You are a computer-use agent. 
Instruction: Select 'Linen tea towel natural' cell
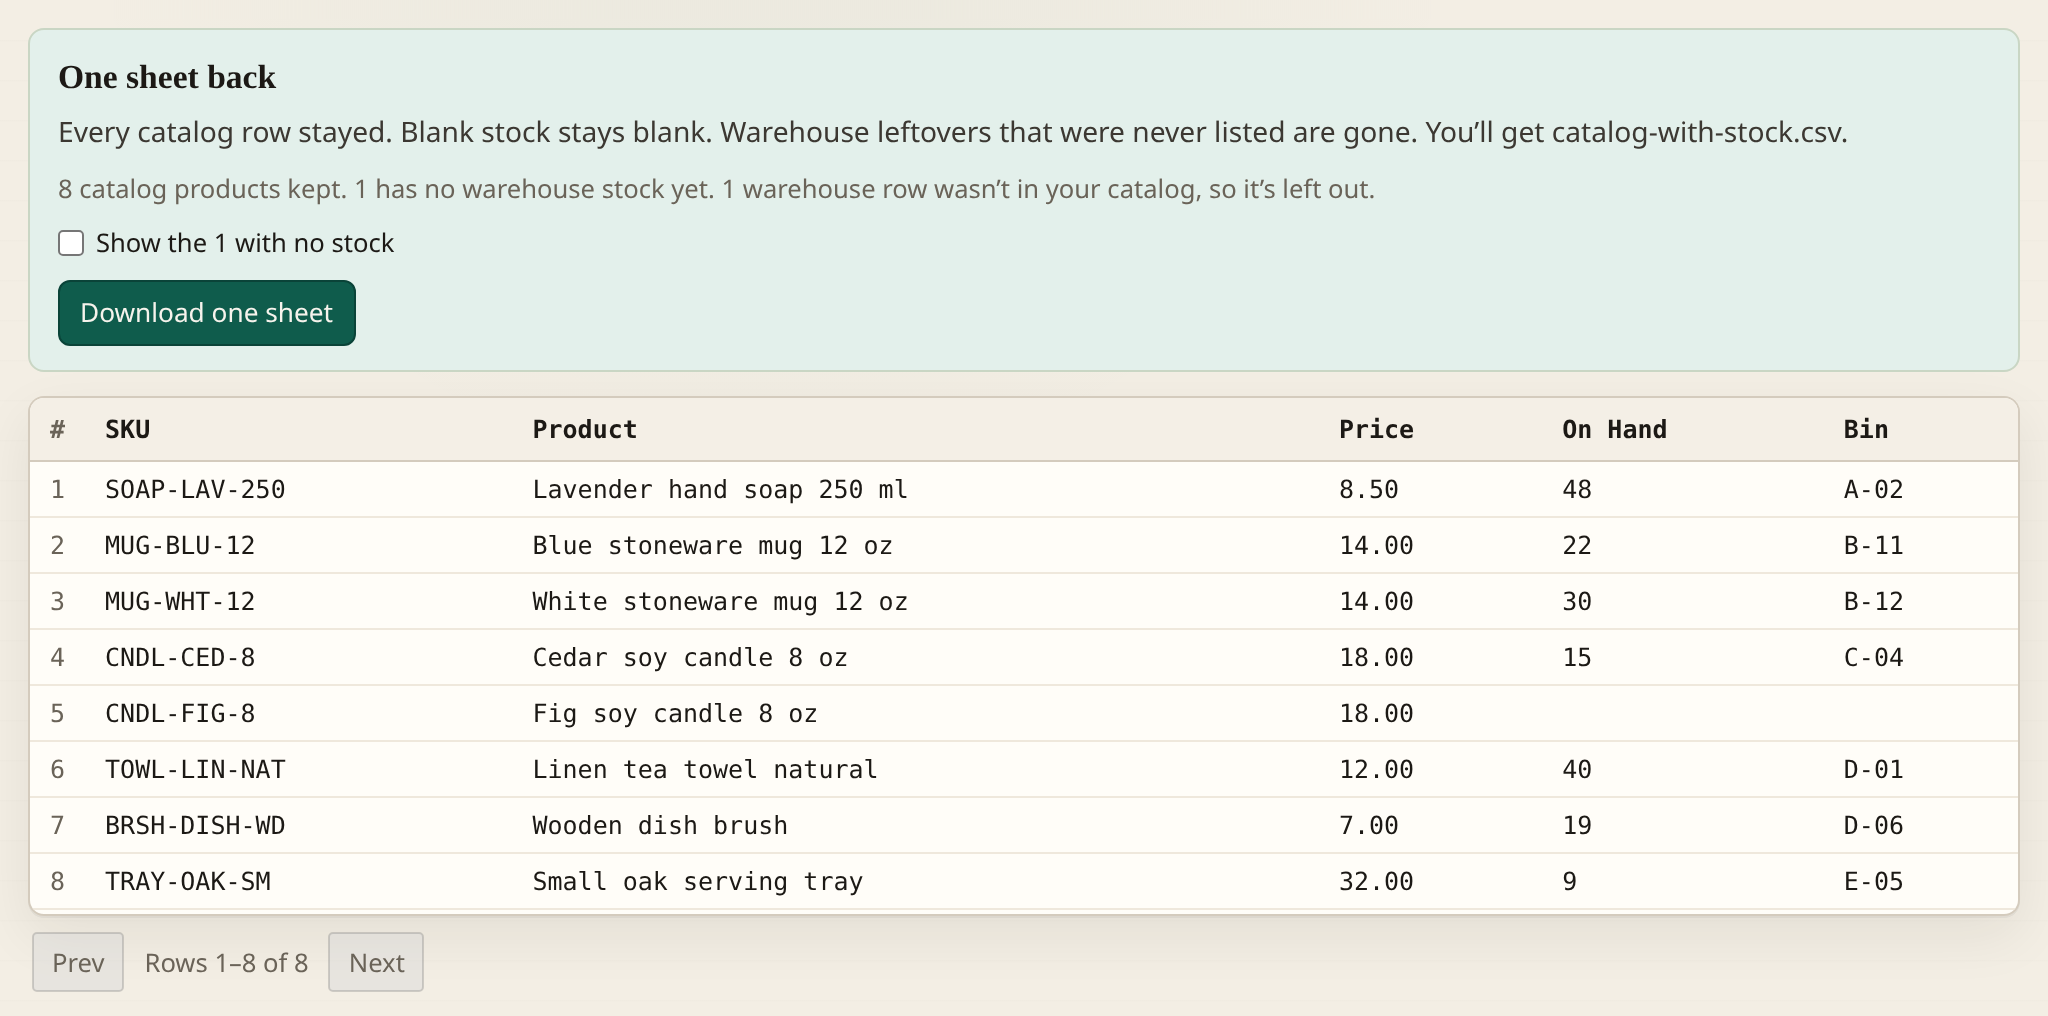[x=705, y=770]
